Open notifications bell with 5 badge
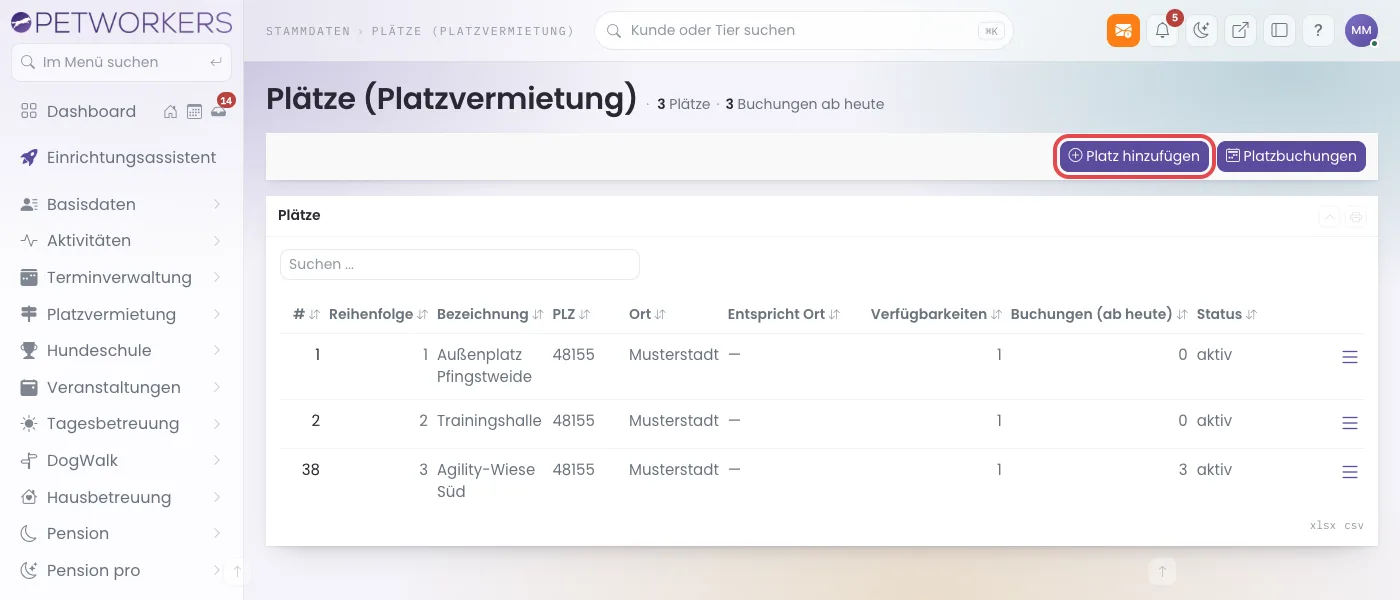 1162,31
